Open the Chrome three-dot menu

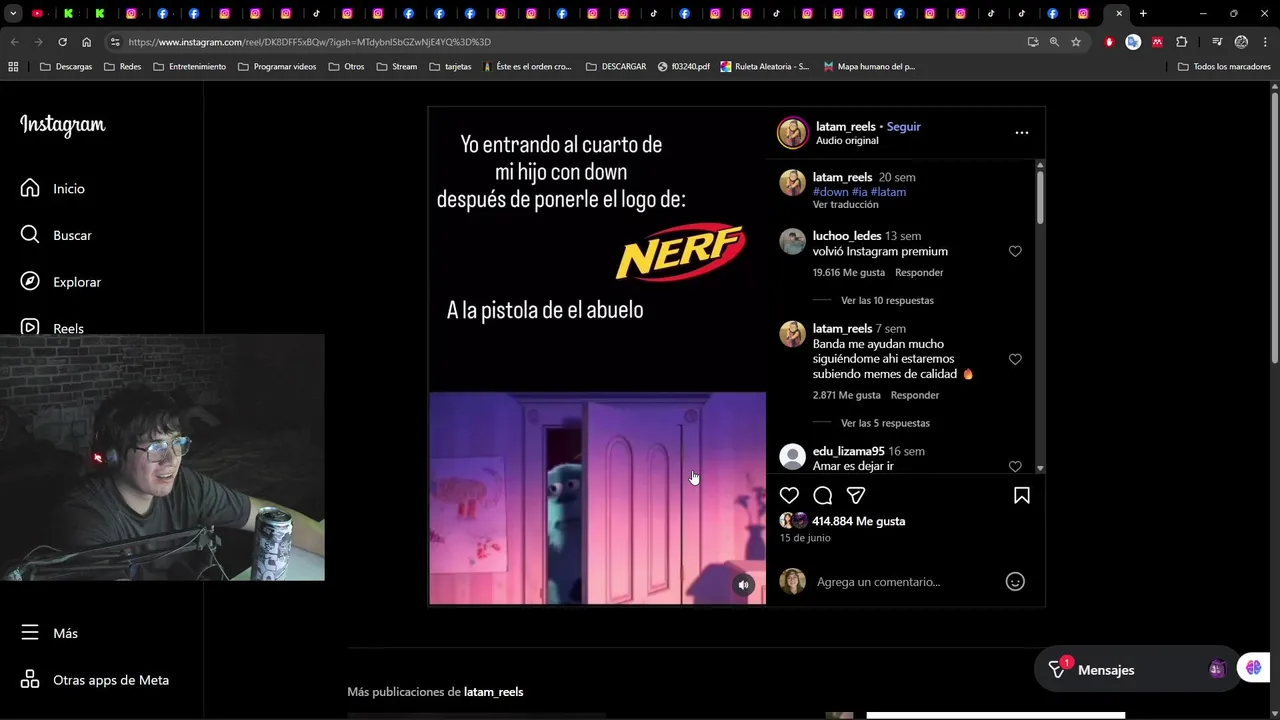tap(1265, 42)
